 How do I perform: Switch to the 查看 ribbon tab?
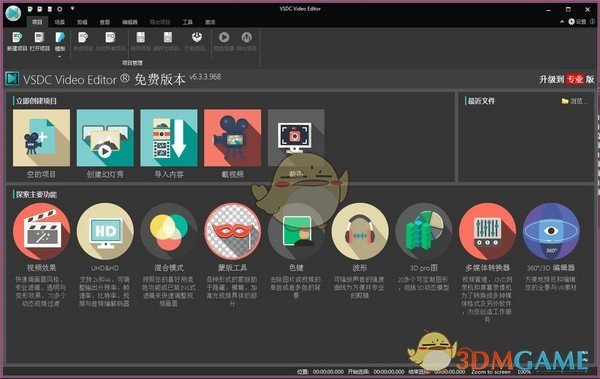click(104, 22)
